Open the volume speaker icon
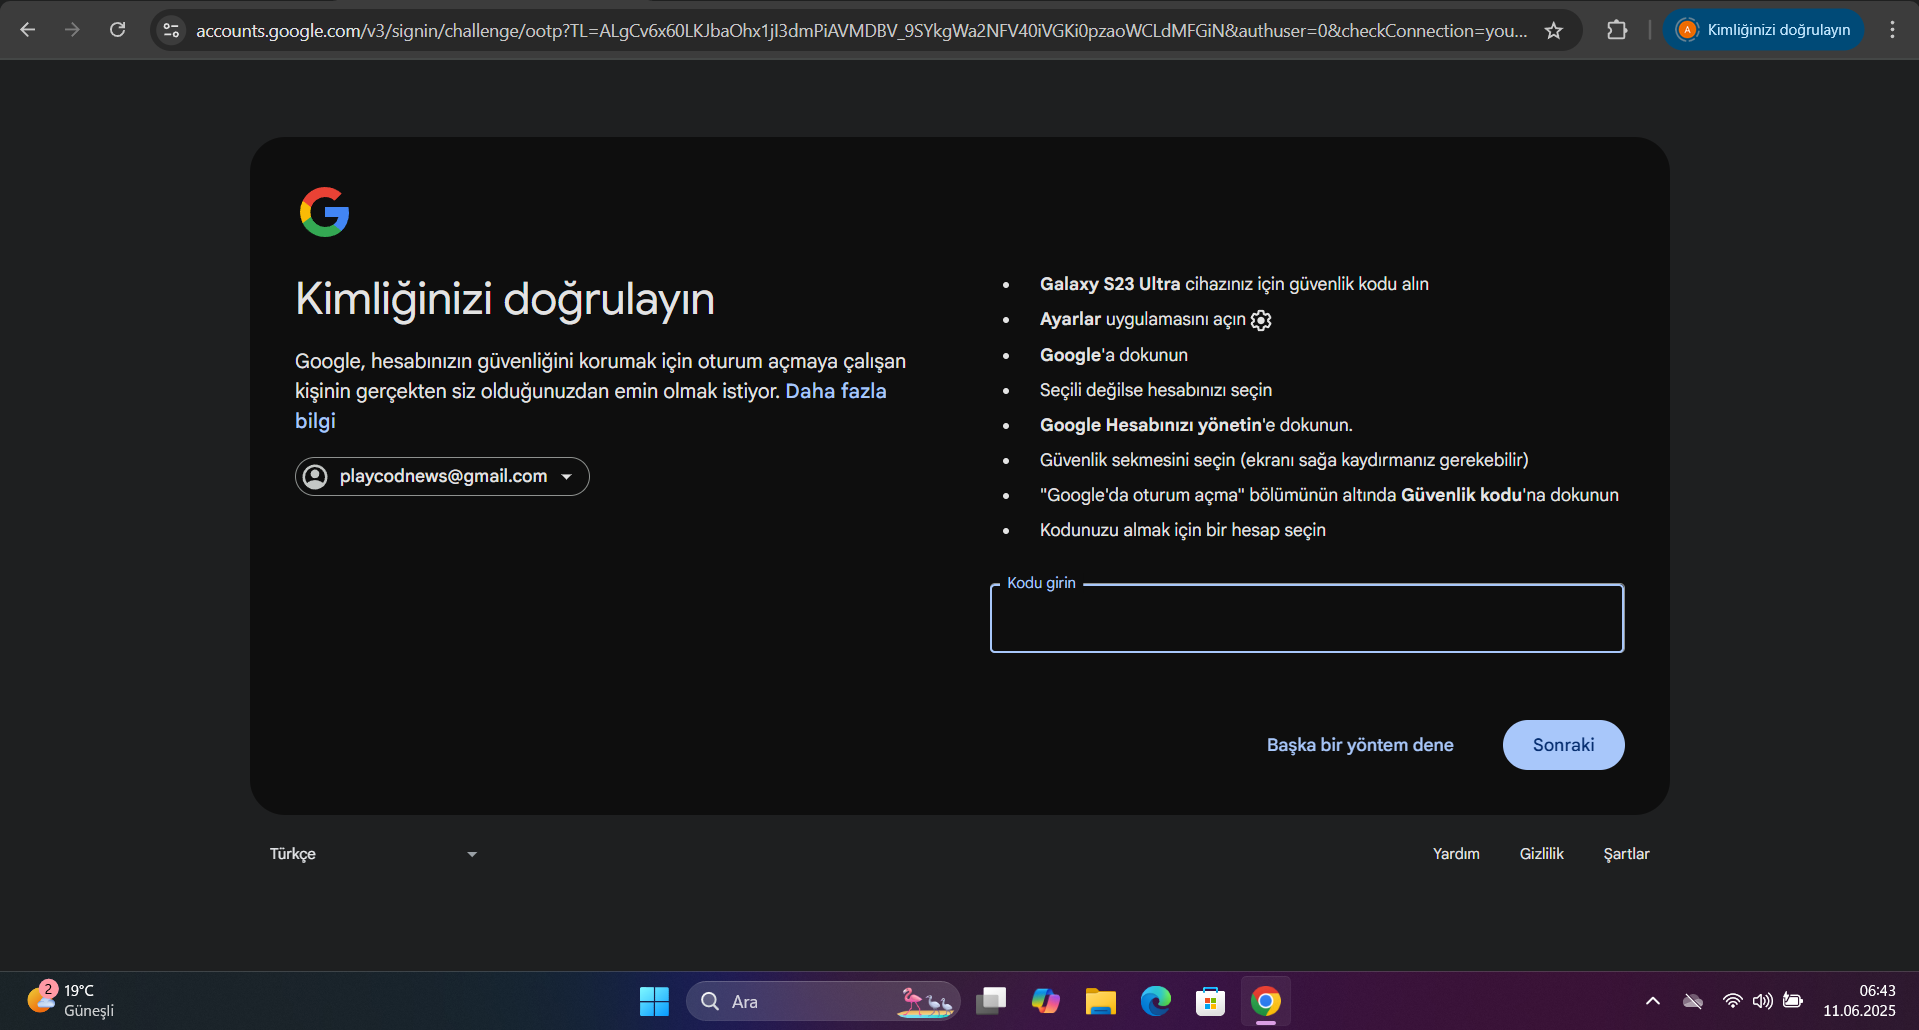The image size is (1919, 1030). click(1763, 1001)
